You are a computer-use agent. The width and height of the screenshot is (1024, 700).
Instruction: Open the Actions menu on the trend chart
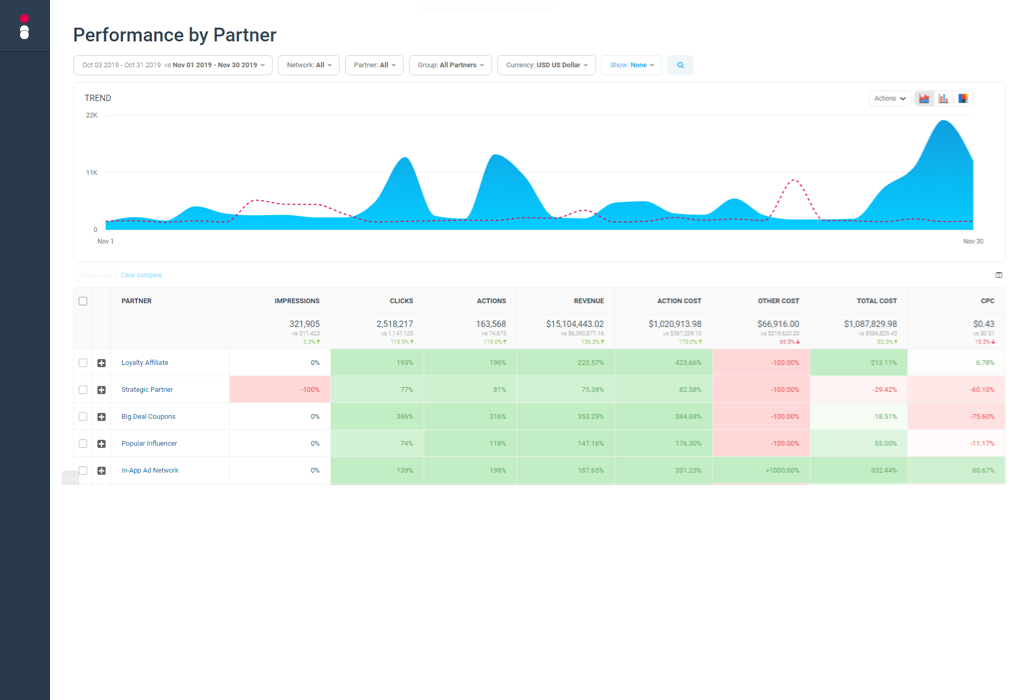click(888, 98)
